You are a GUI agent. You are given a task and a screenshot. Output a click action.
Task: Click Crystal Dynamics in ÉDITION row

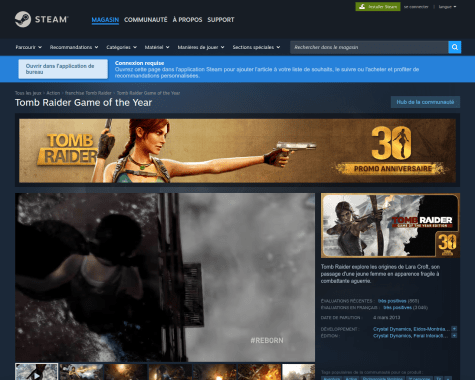point(392,336)
